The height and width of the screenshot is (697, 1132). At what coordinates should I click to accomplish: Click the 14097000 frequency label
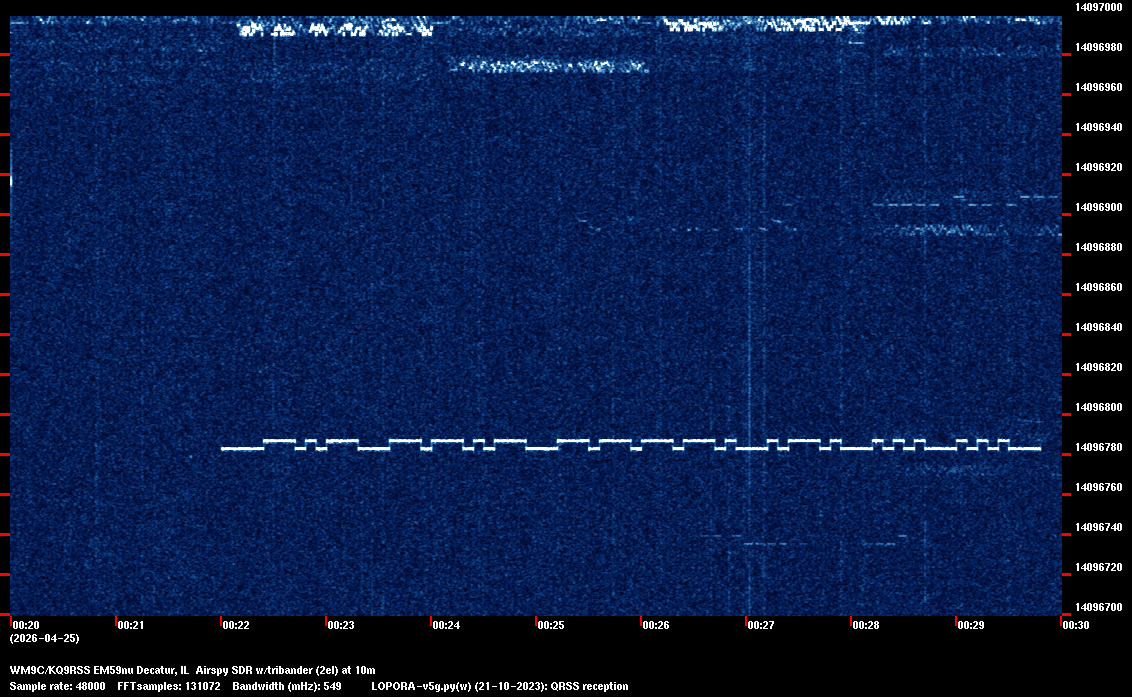pos(1099,7)
